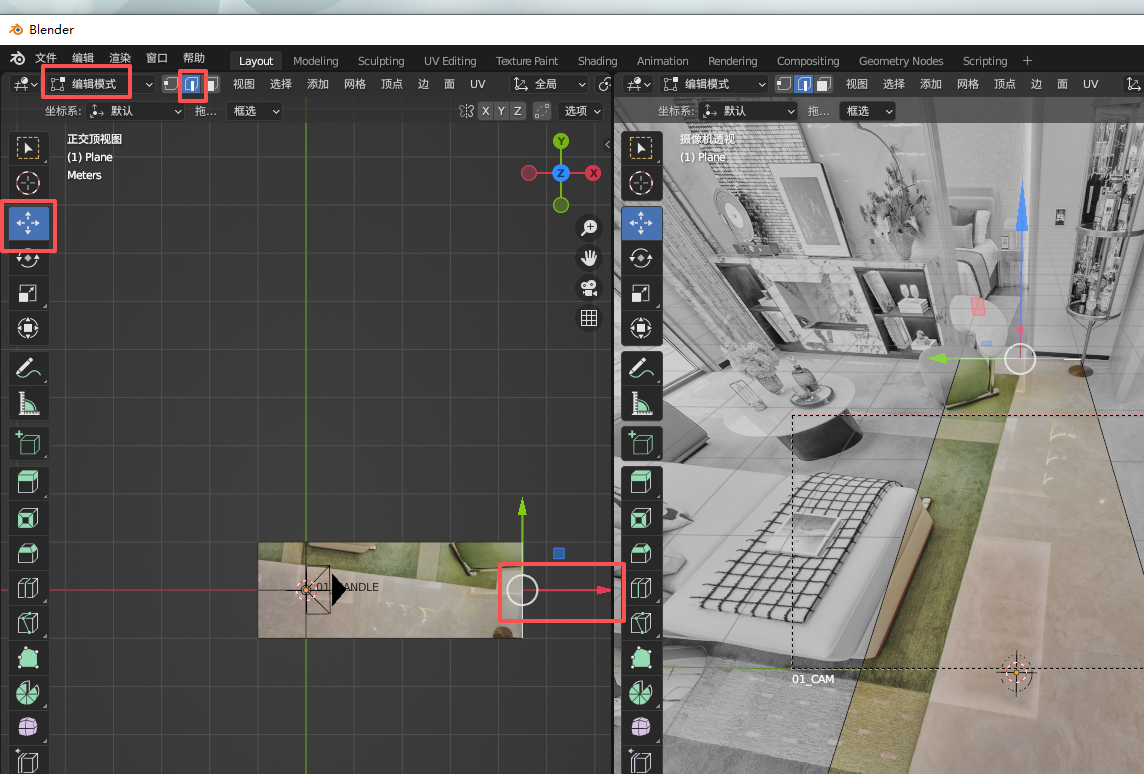Activate the Scale tool in left viewport
1144x774 pixels.
pos(28,293)
